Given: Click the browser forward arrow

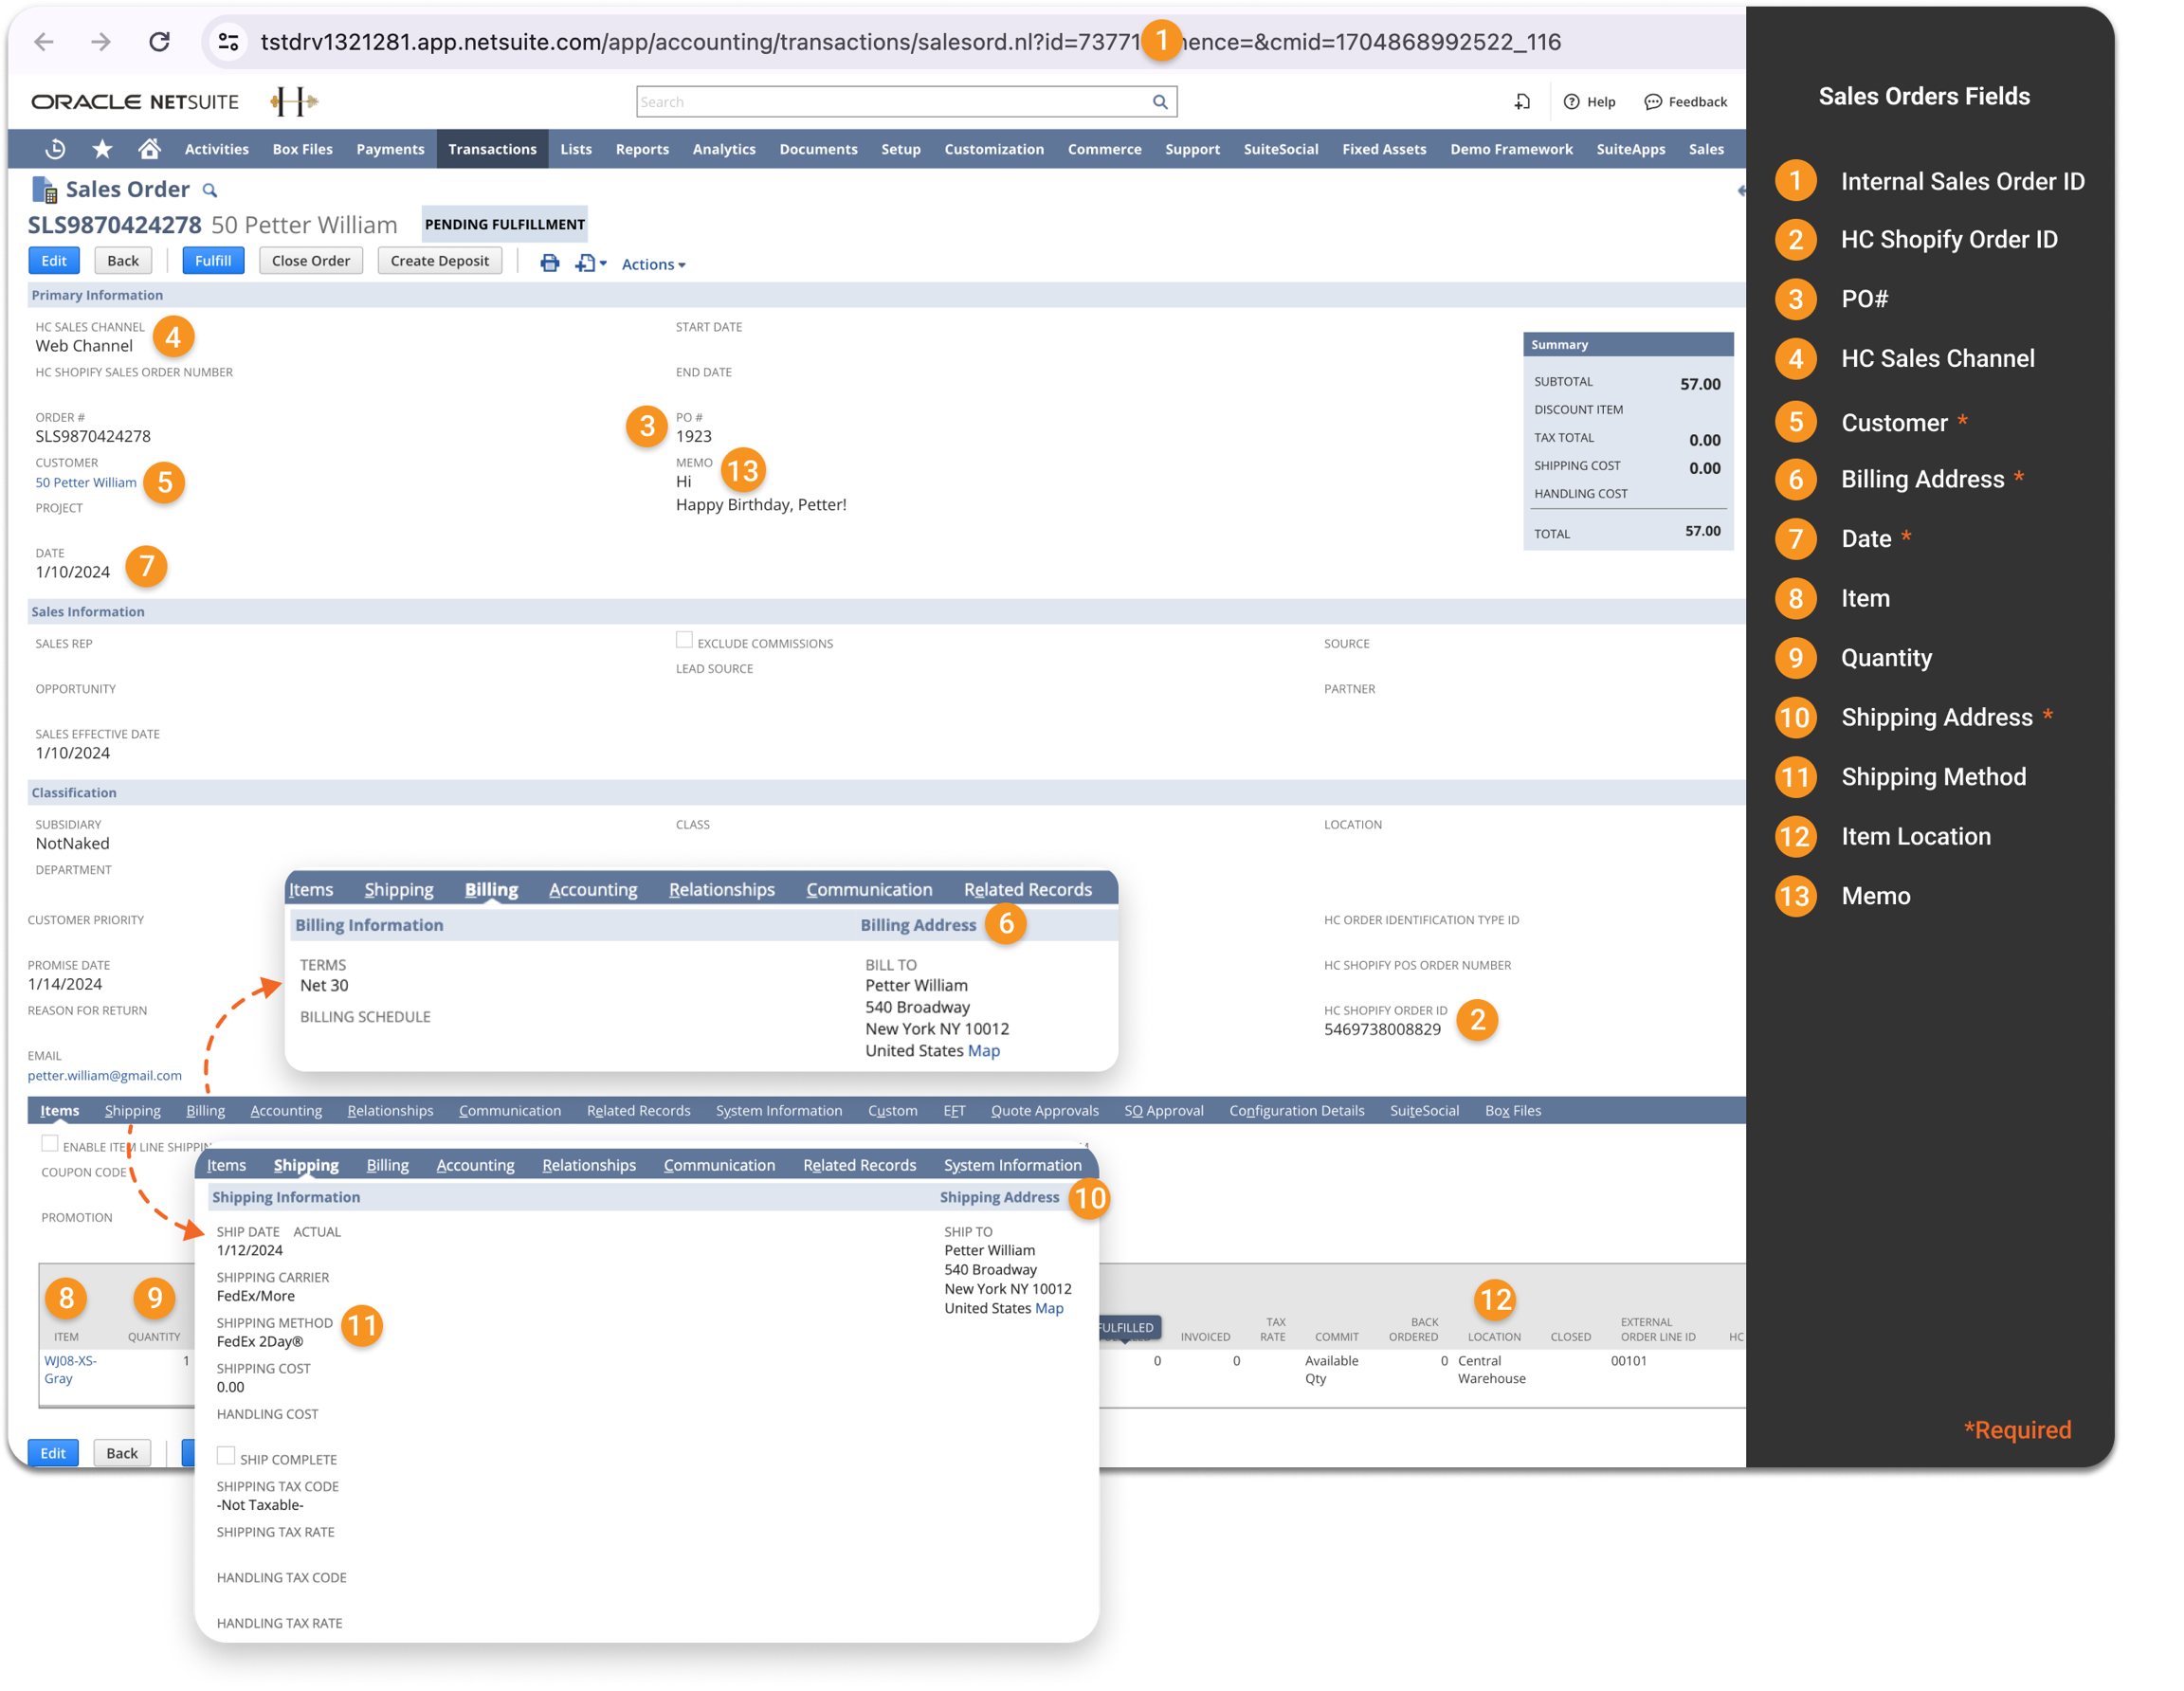Looking at the screenshot, I should pyautogui.click(x=101, y=42).
